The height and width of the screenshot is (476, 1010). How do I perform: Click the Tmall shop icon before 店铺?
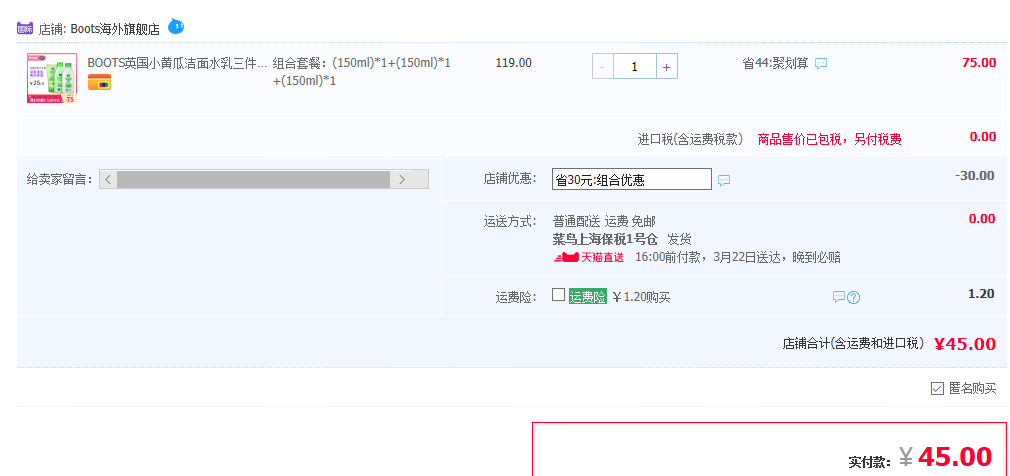(25, 29)
